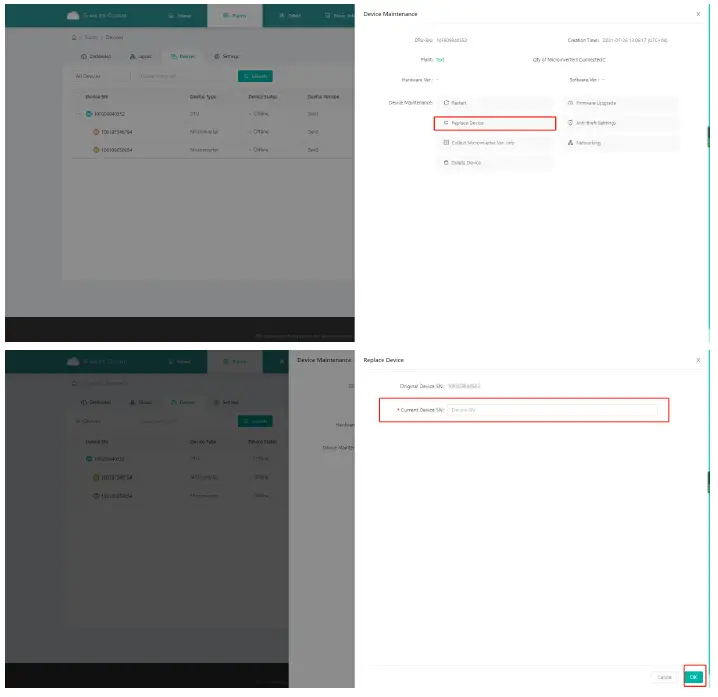Screen dimensions: 718x697
Task: Click SN search field behind Device Maintenance panel
Action: pyautogui.click(x=183, y=76)
